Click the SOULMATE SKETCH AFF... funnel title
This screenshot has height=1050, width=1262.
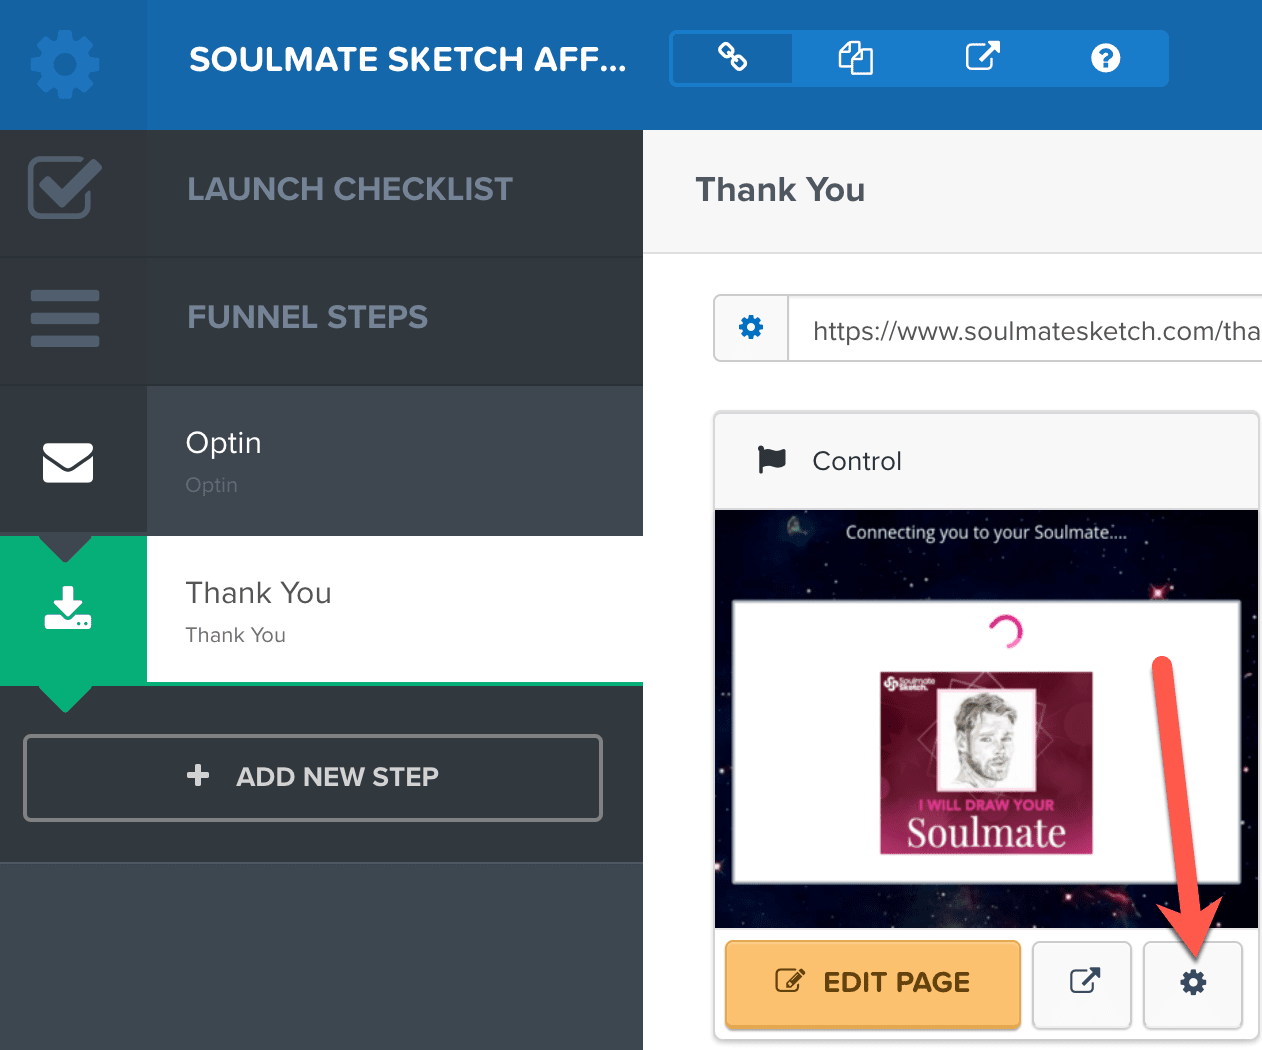click(x=408, y=59)
